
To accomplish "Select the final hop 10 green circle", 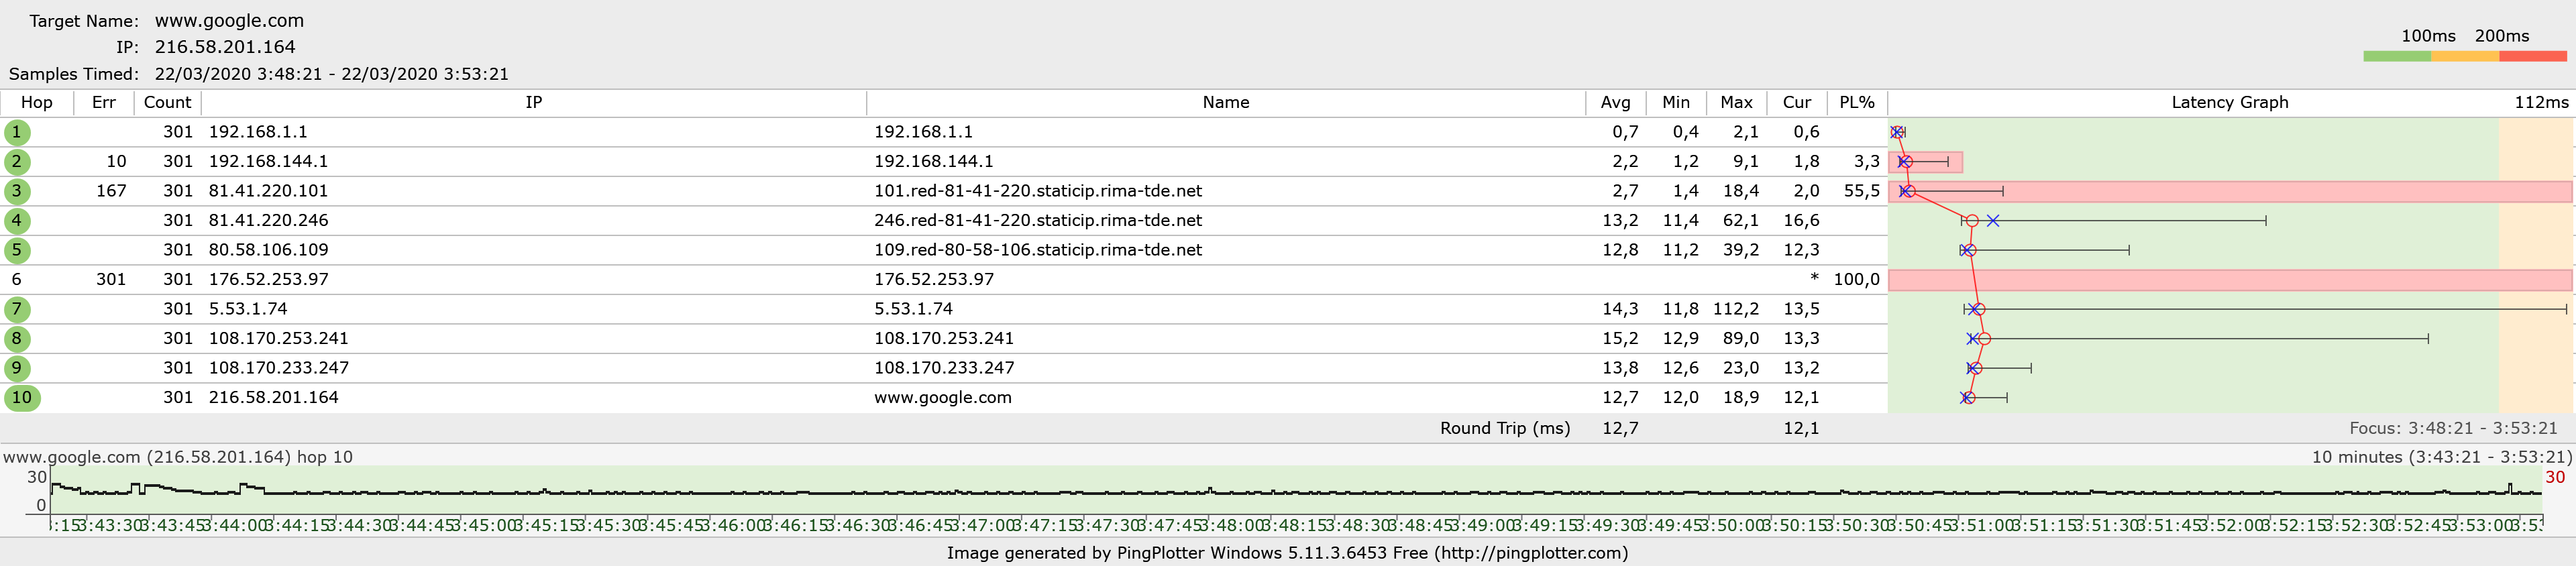I will tap(22, 398).
